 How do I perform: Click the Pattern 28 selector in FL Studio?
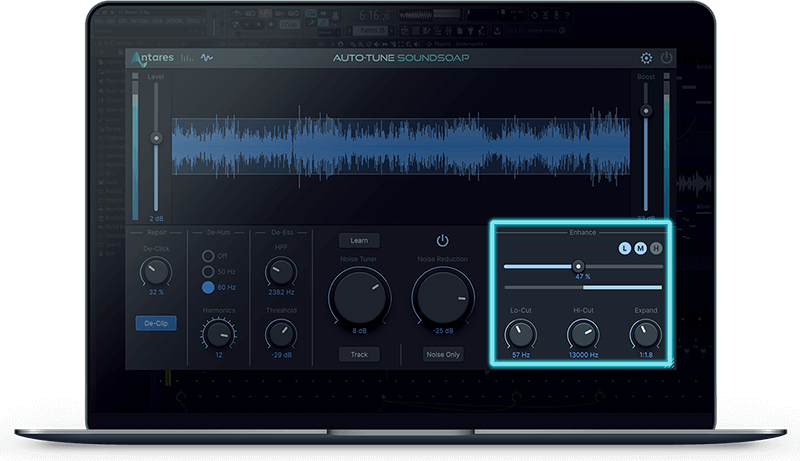coord(372,31)
